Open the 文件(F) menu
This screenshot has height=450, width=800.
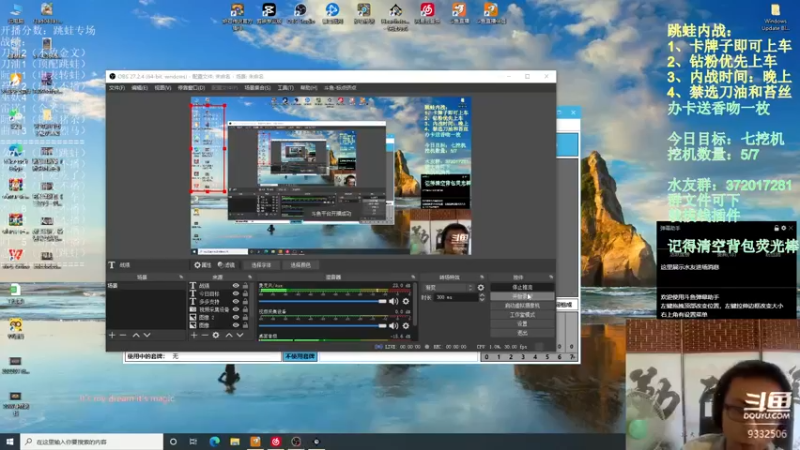pos(117,88)
